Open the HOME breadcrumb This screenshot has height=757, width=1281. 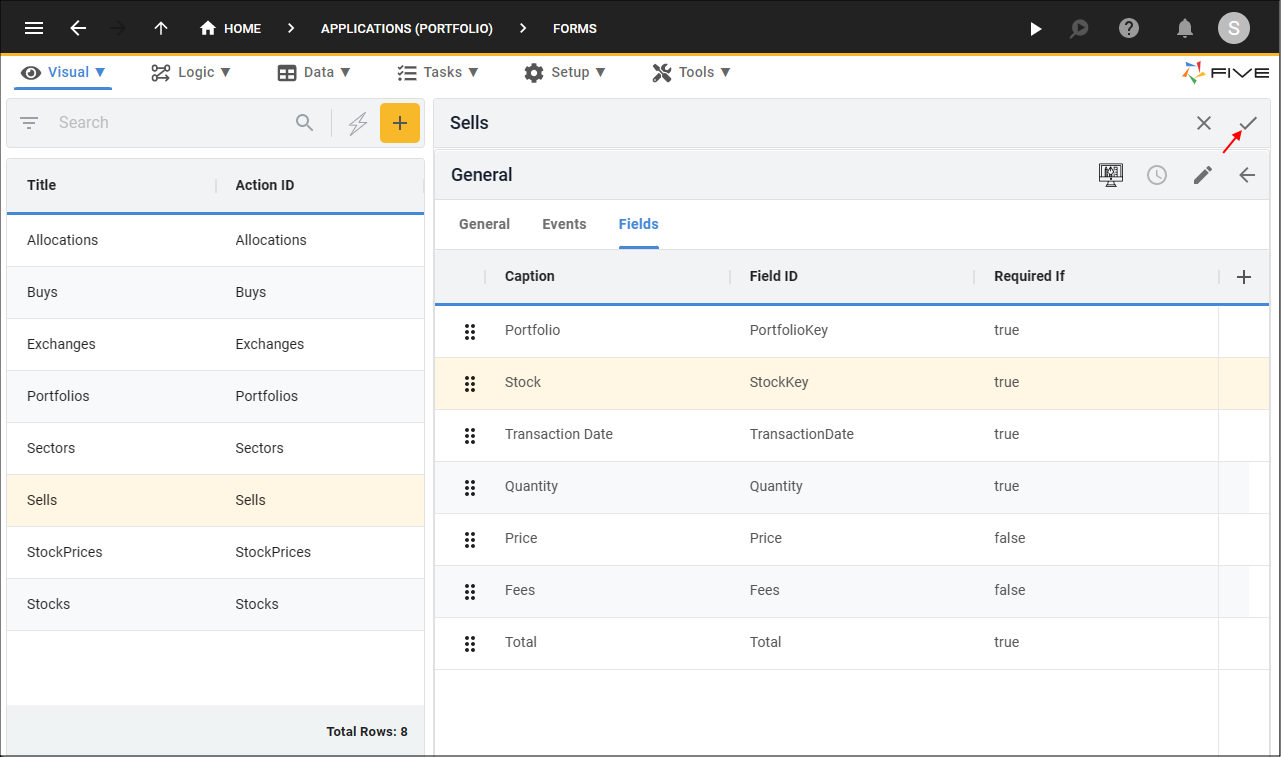click(x=231, y=28)
